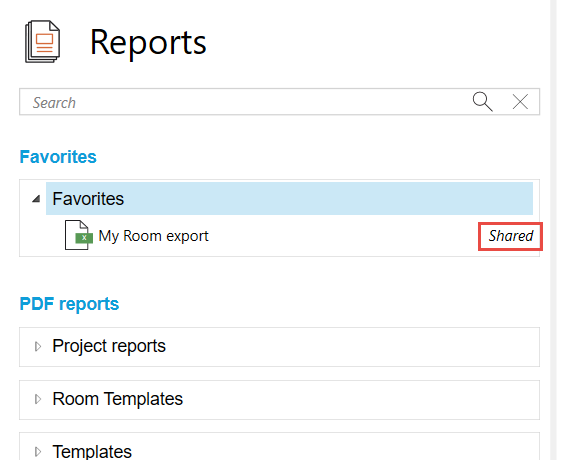Clear search with the X icon
The image size is (562, 460).
click(520, 102)
